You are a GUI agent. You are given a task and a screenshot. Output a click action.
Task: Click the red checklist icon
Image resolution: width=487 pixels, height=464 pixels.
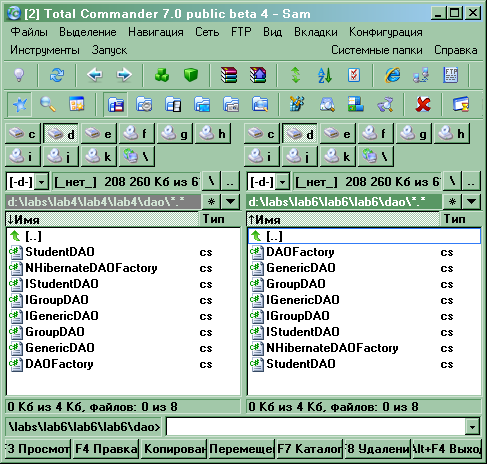click(x=354, y=75)
